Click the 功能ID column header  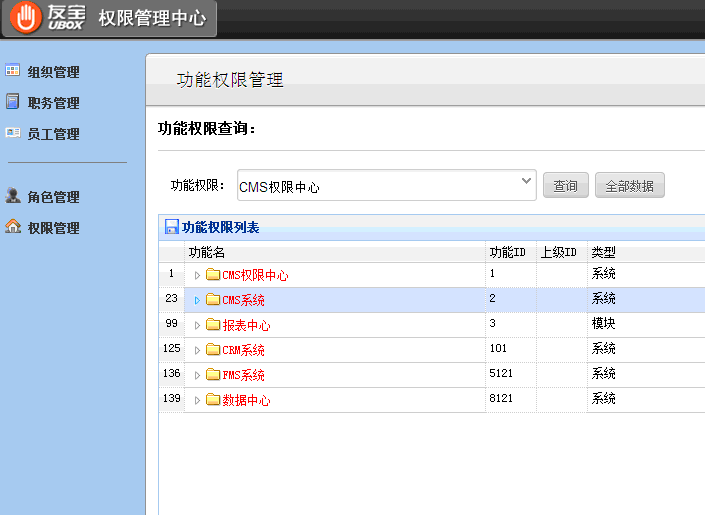click(x=511, y=252)
